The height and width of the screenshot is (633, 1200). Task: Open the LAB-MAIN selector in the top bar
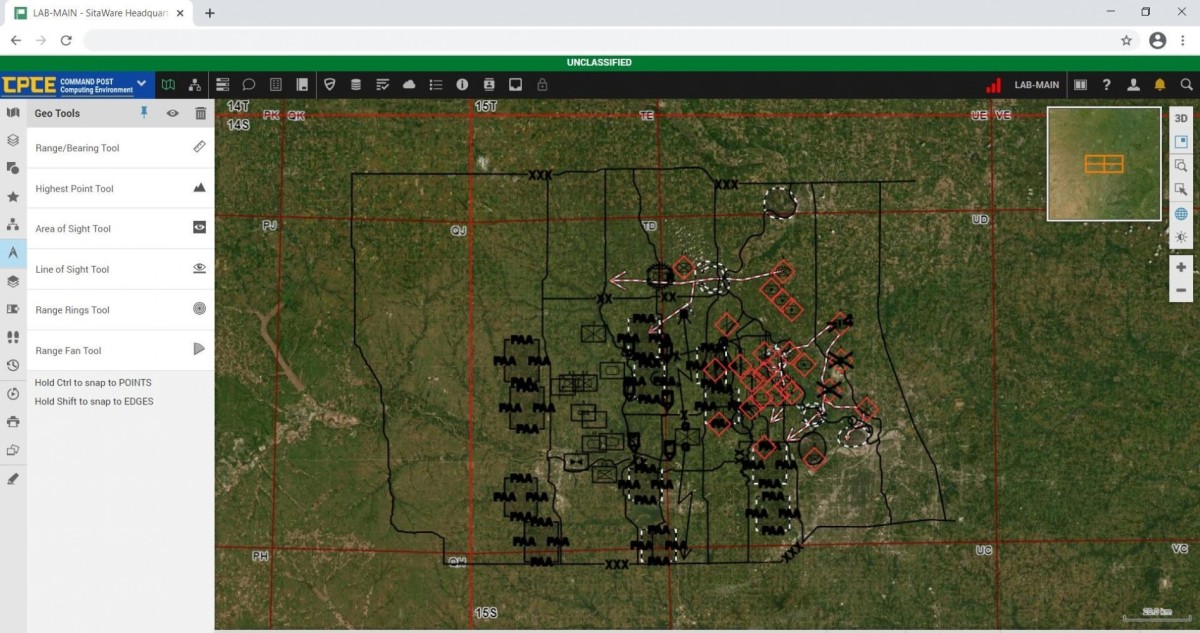(1036, 84)
